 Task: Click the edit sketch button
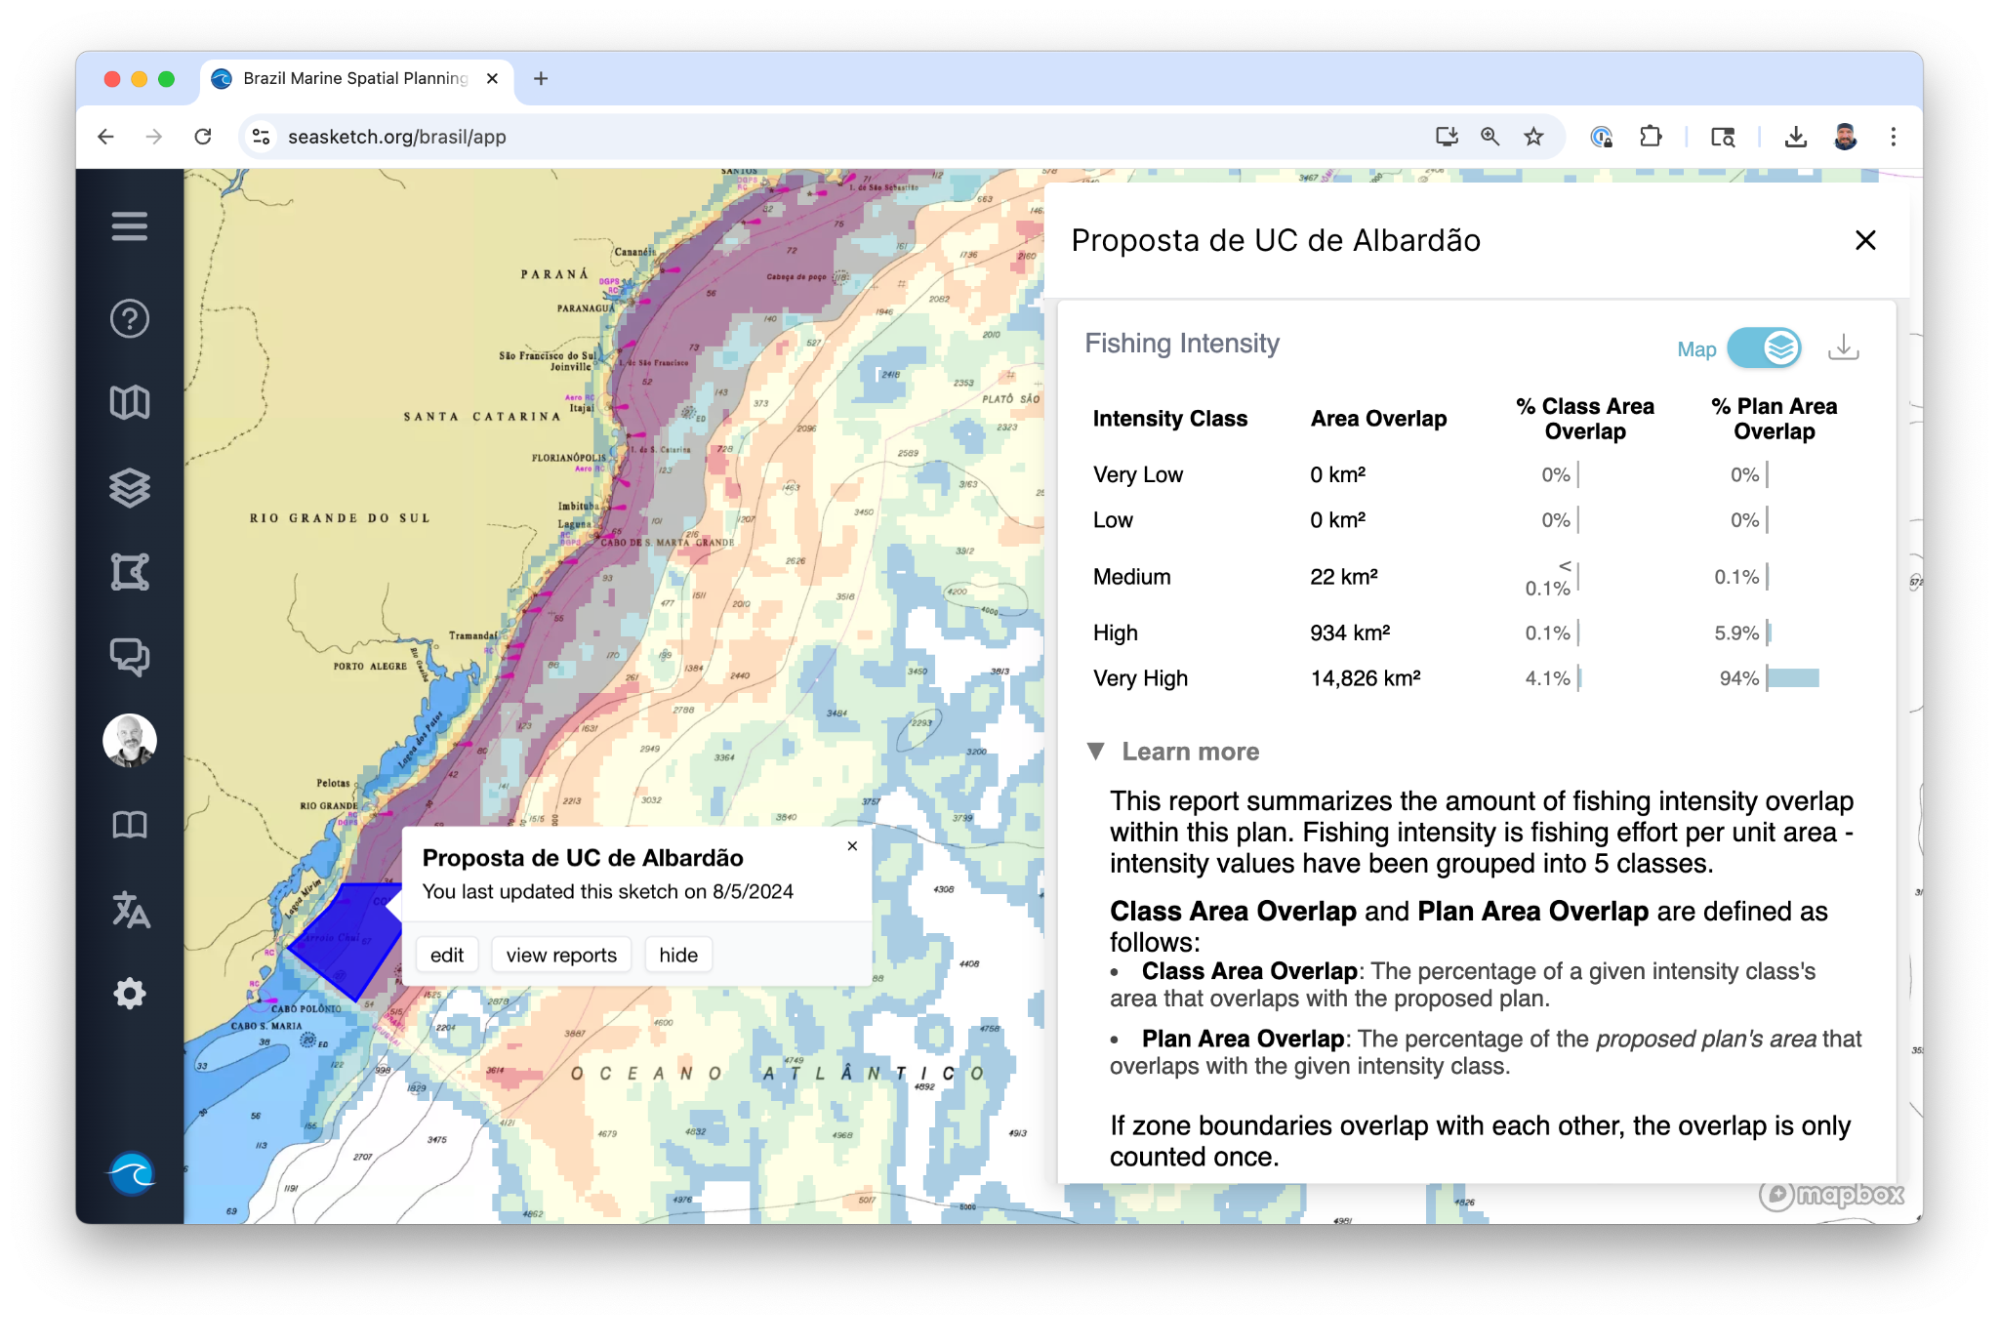coord(446,955)
